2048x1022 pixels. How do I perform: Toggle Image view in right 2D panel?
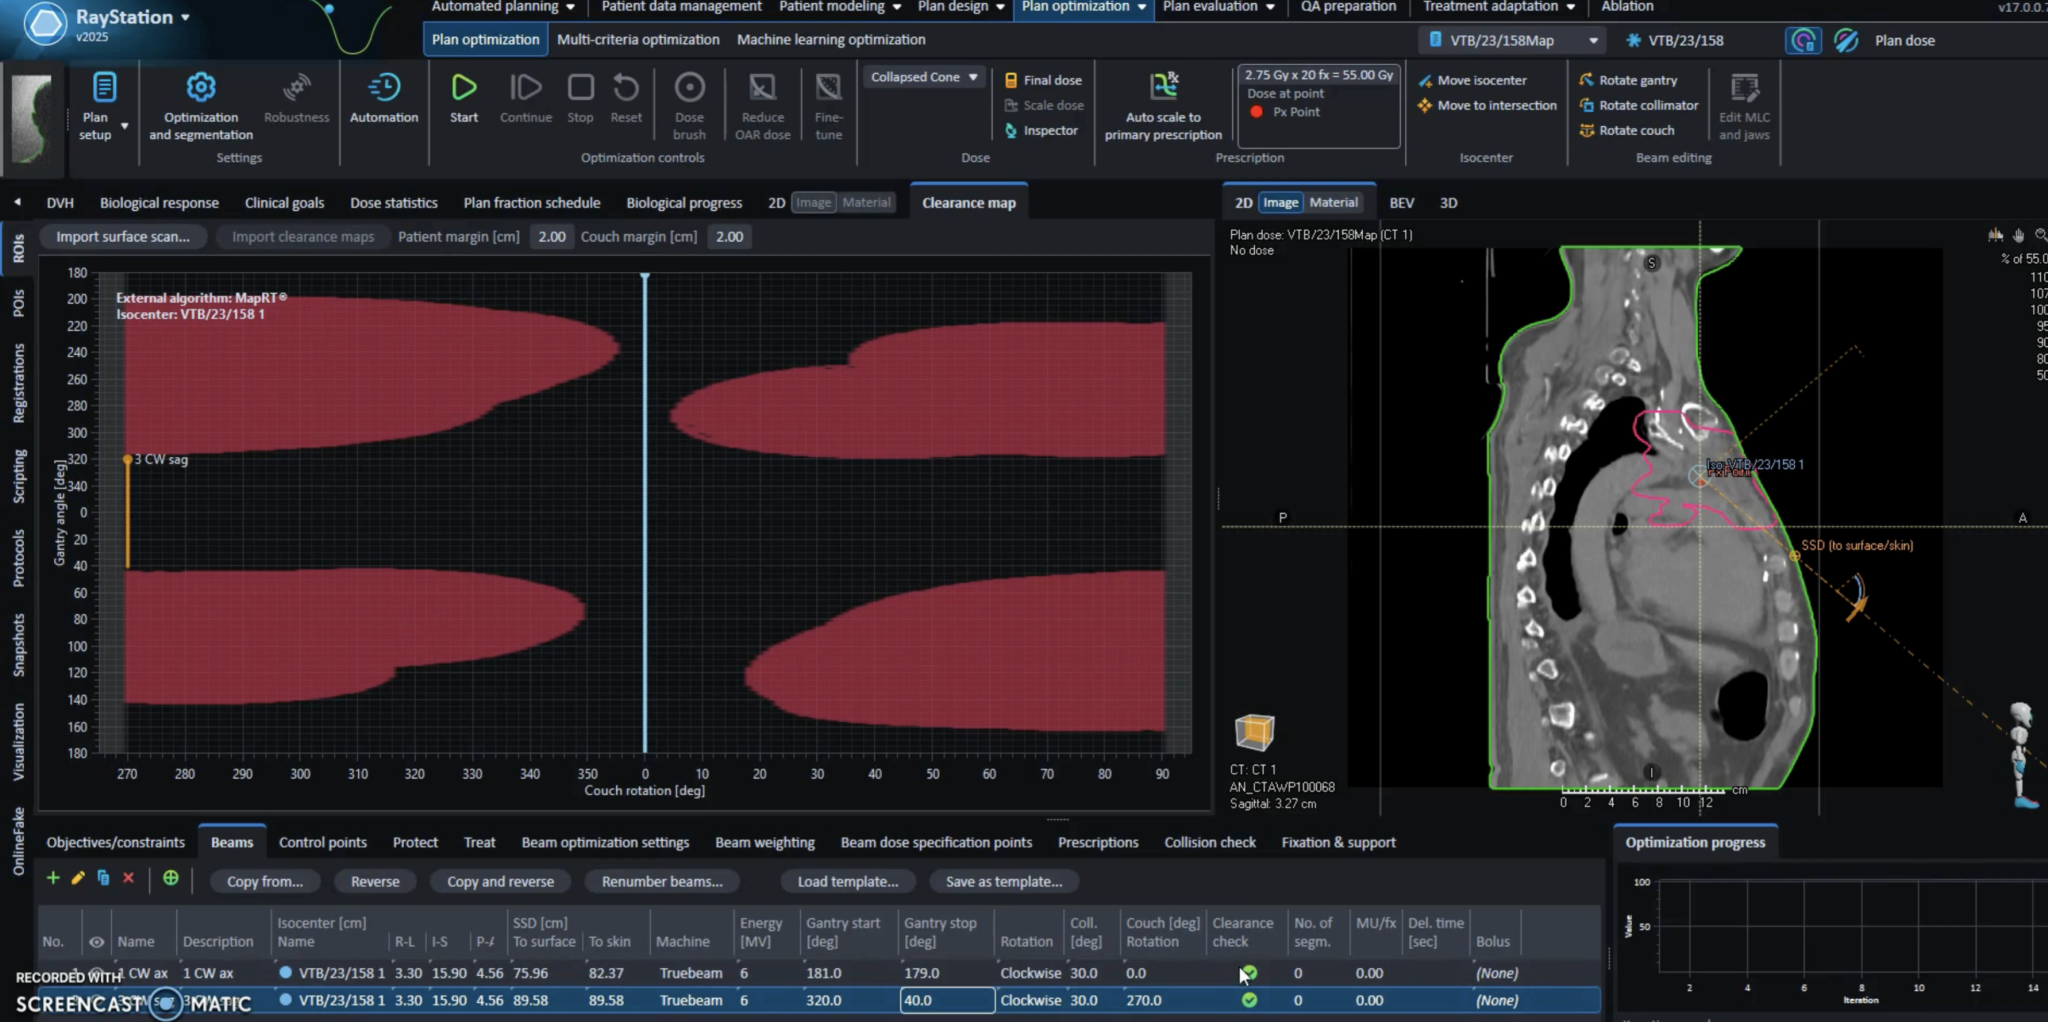point(1280,203)
